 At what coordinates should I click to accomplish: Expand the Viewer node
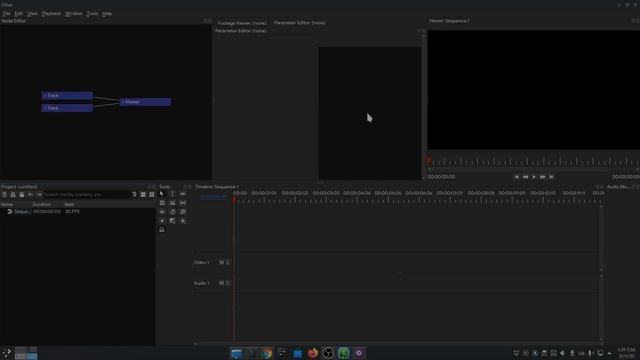(x=123, y=102)
